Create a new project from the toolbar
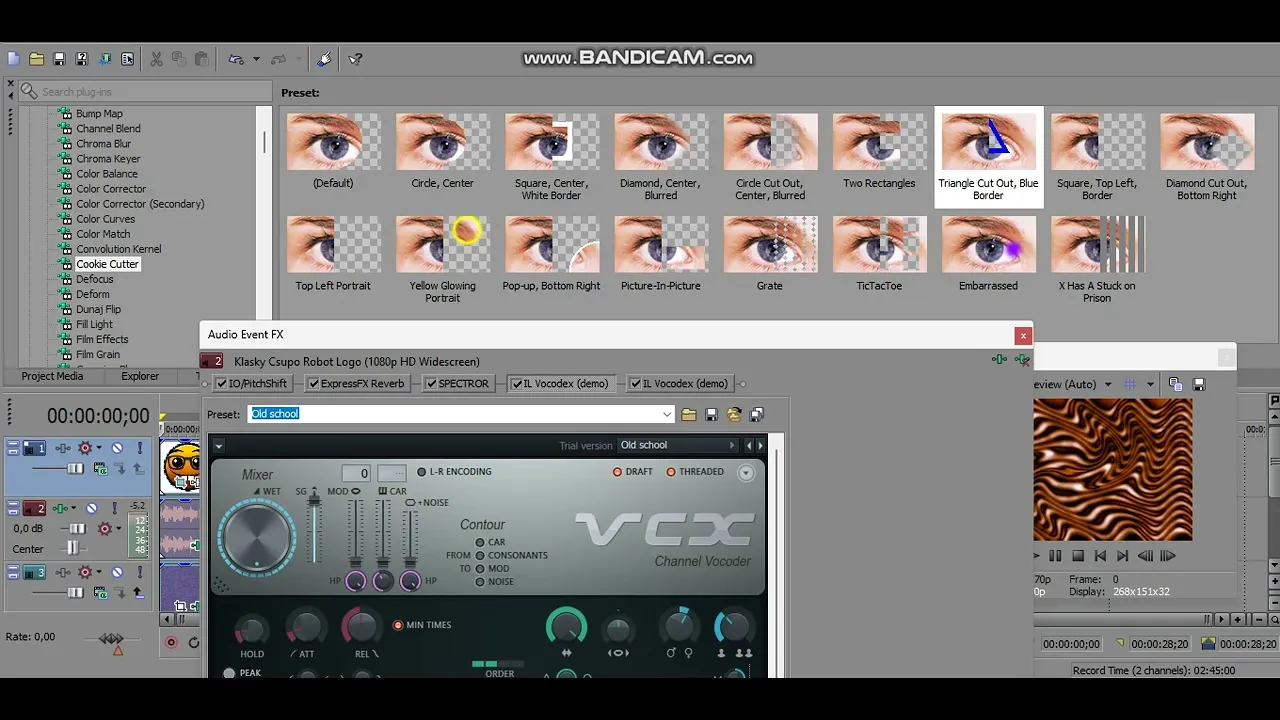1280x720 pixels. click(13, 59)
